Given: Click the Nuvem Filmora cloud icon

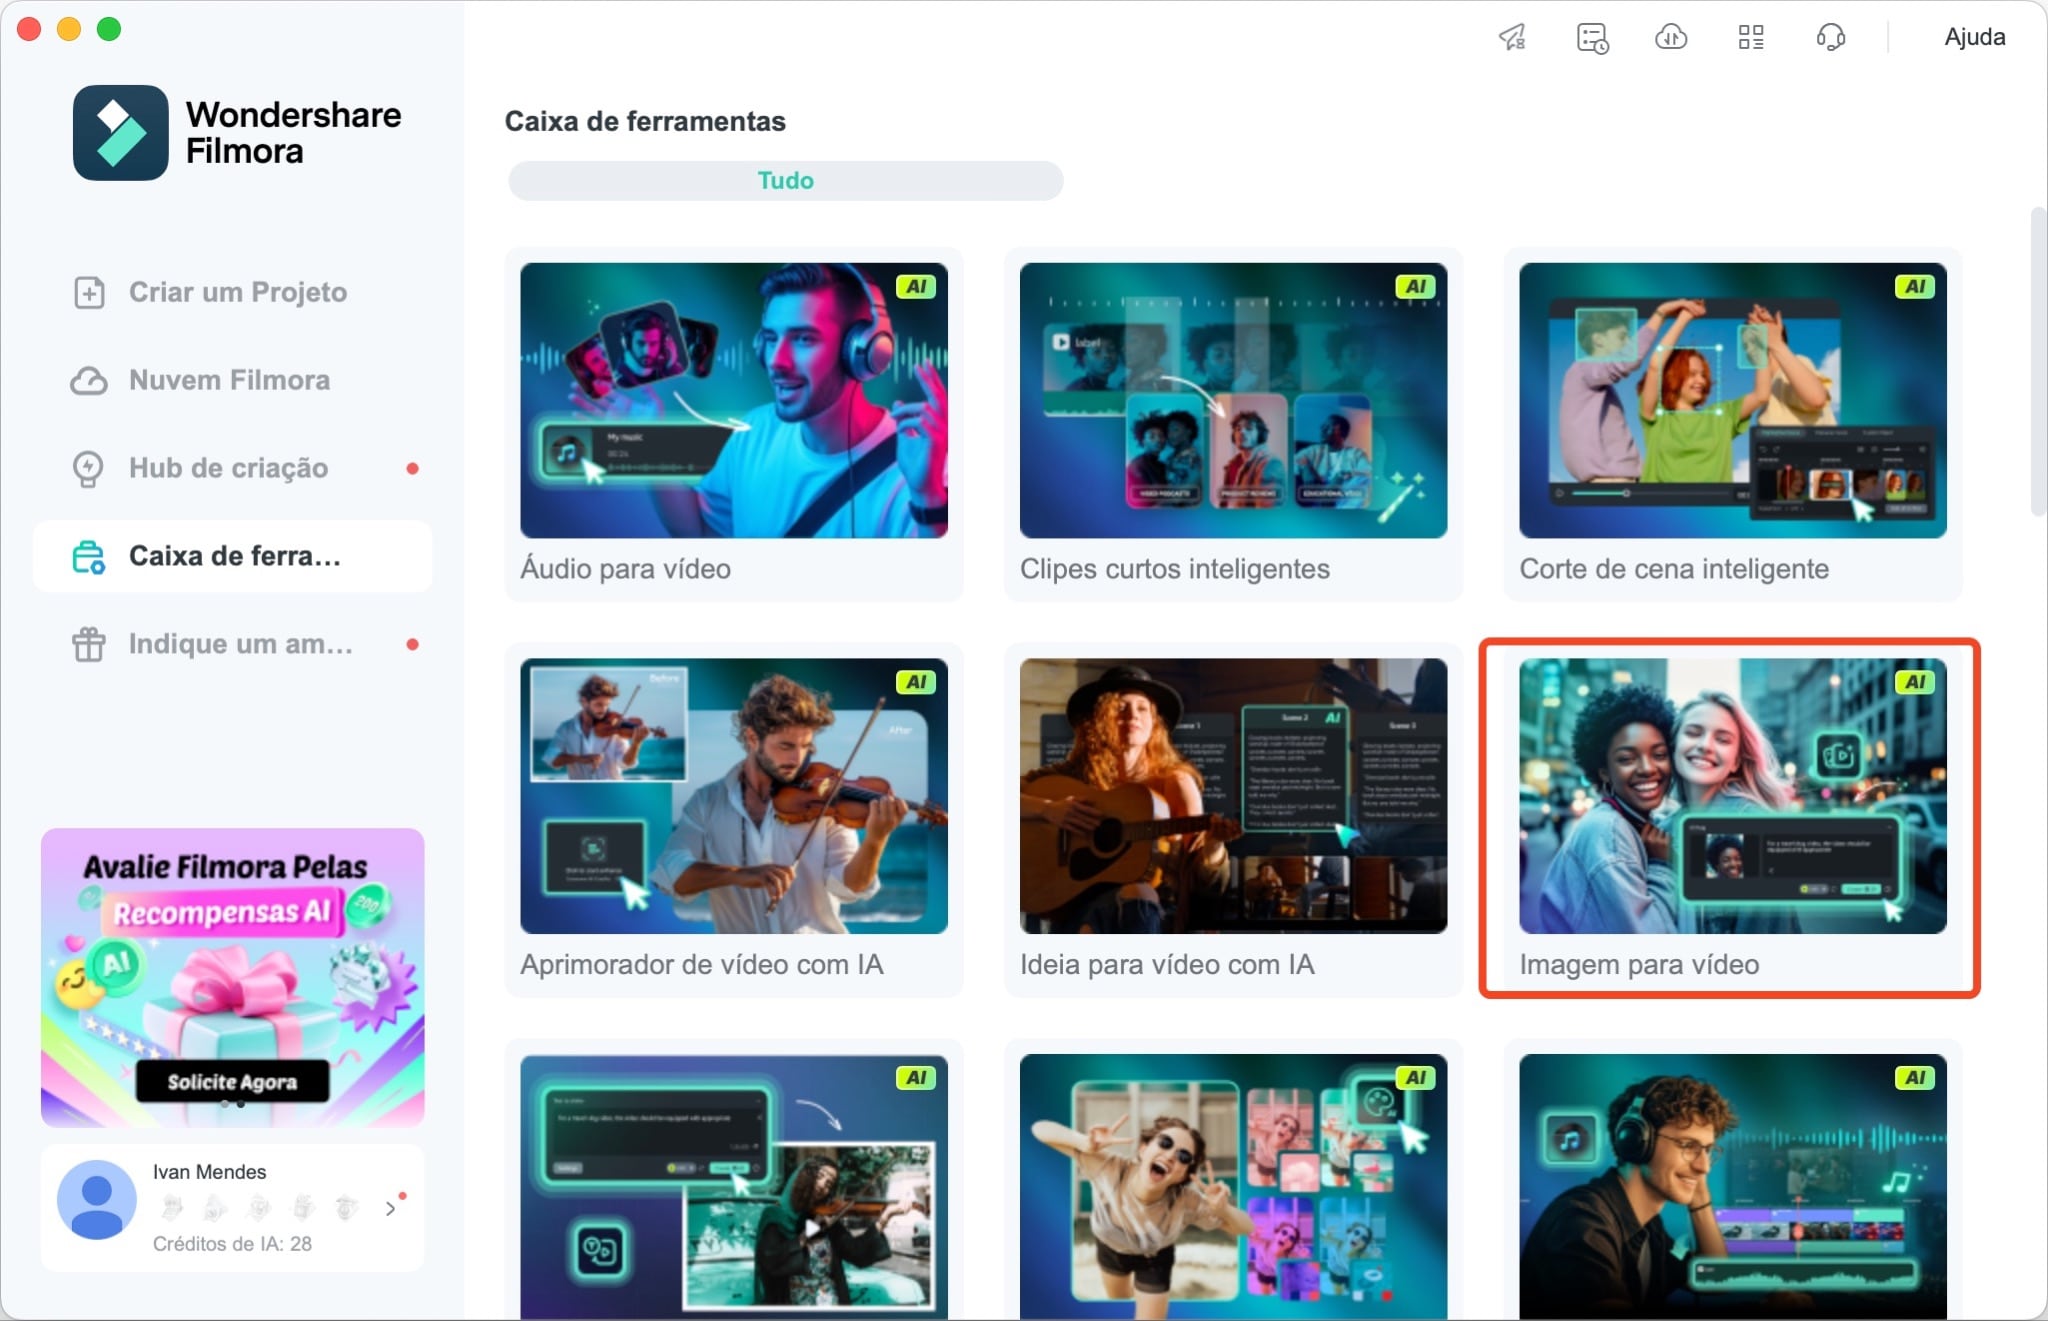Looking at the screenshot, I should click(x=89, y=381).
